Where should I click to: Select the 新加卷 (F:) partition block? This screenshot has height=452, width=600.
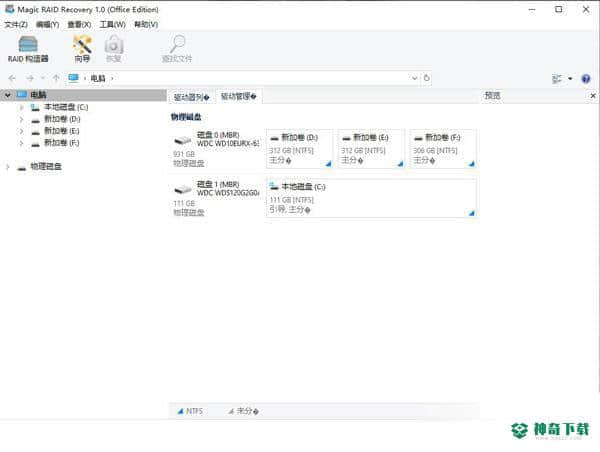click(x=443, y=149)
